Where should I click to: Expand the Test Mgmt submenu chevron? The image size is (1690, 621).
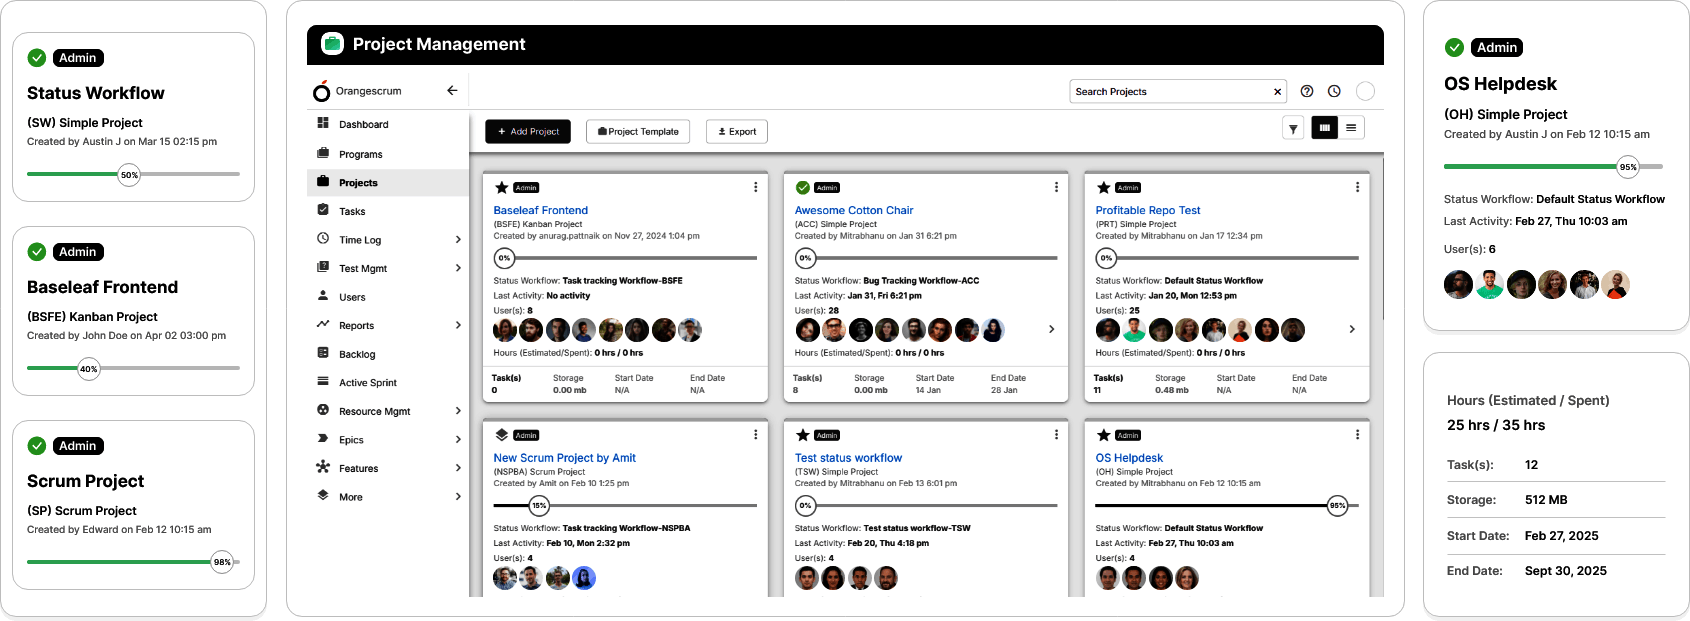pyautogui.click(x=458, y=268)
